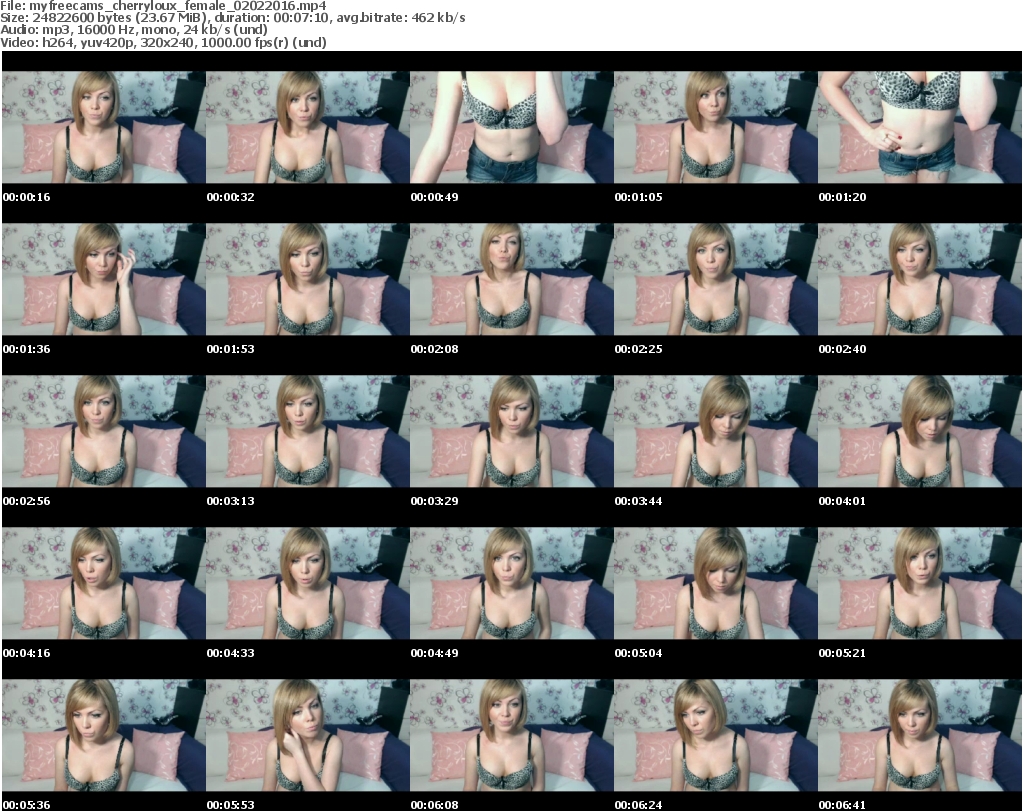Pick the frame labeled 00:01:53
1024x811 pixels.
point(308,279)
